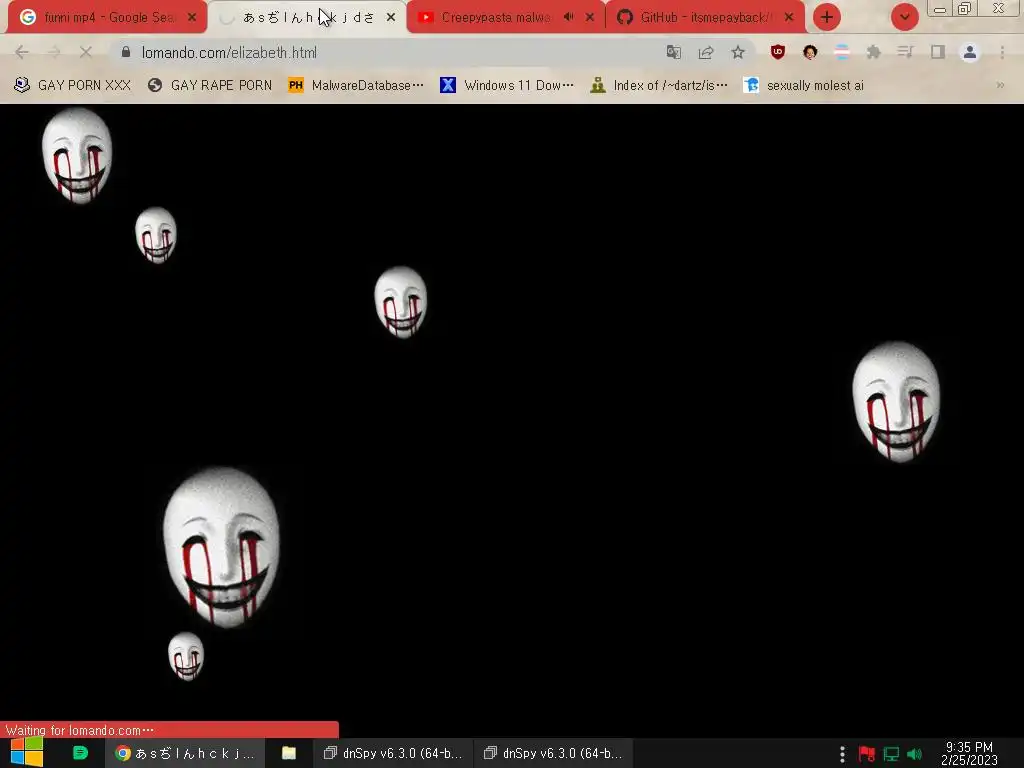Screen dimensions: 1024x768
Task: Open the MalwareDatabase bookmark
Action: click(x=357, y=86)
